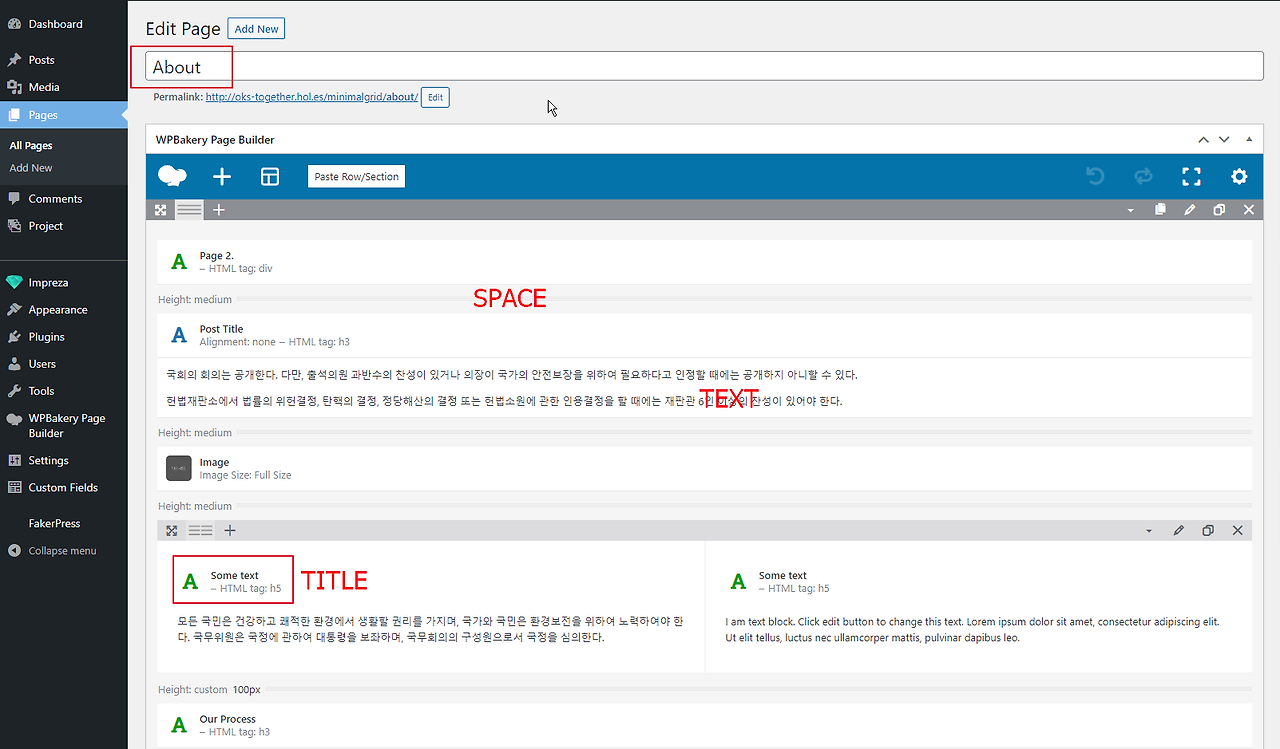Toggle the top row collapse arrow
This screenshot has width=1280, height=749.
tap(1131, 210)
